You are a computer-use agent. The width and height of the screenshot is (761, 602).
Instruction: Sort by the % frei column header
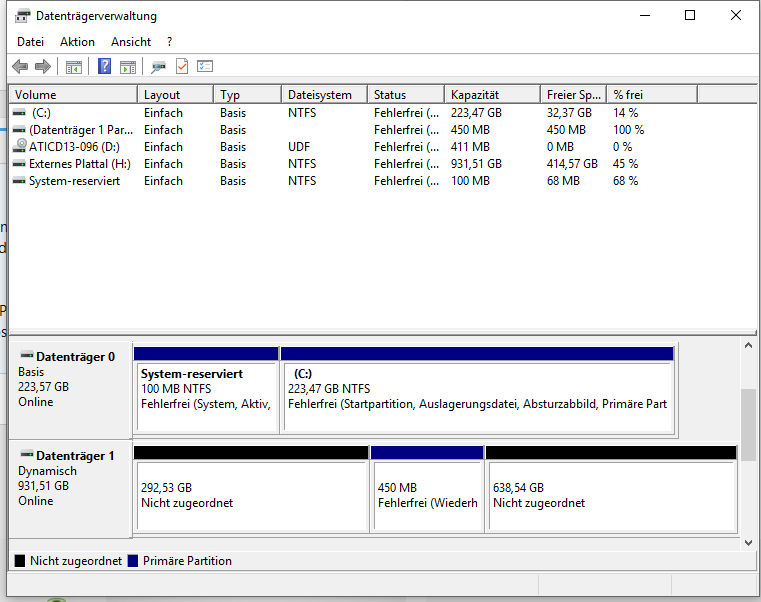click(652, 95)
